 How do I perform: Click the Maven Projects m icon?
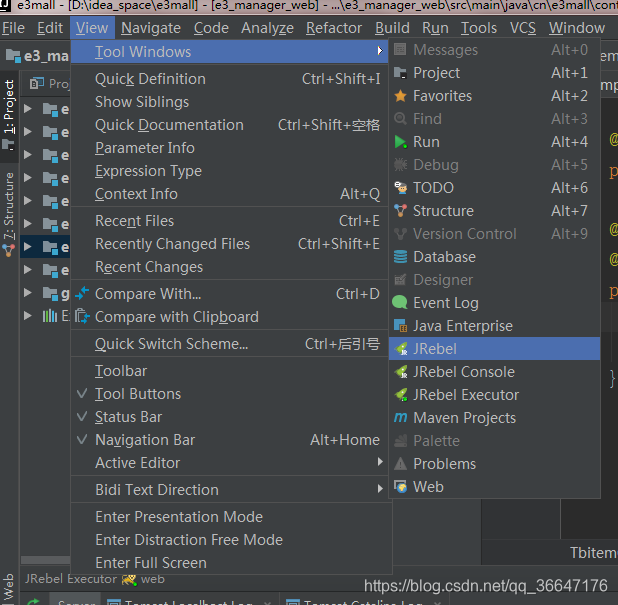[x=400, y=418]
